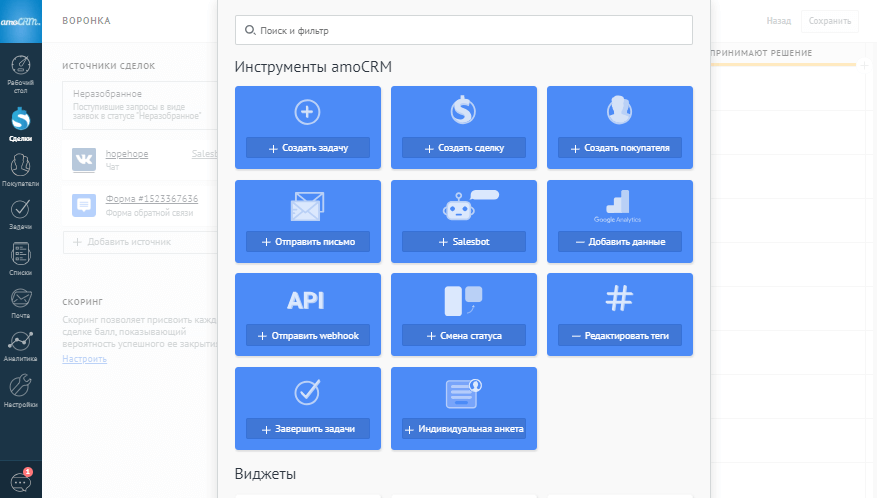Click the feedback form source icon

(x=84, y=205)
